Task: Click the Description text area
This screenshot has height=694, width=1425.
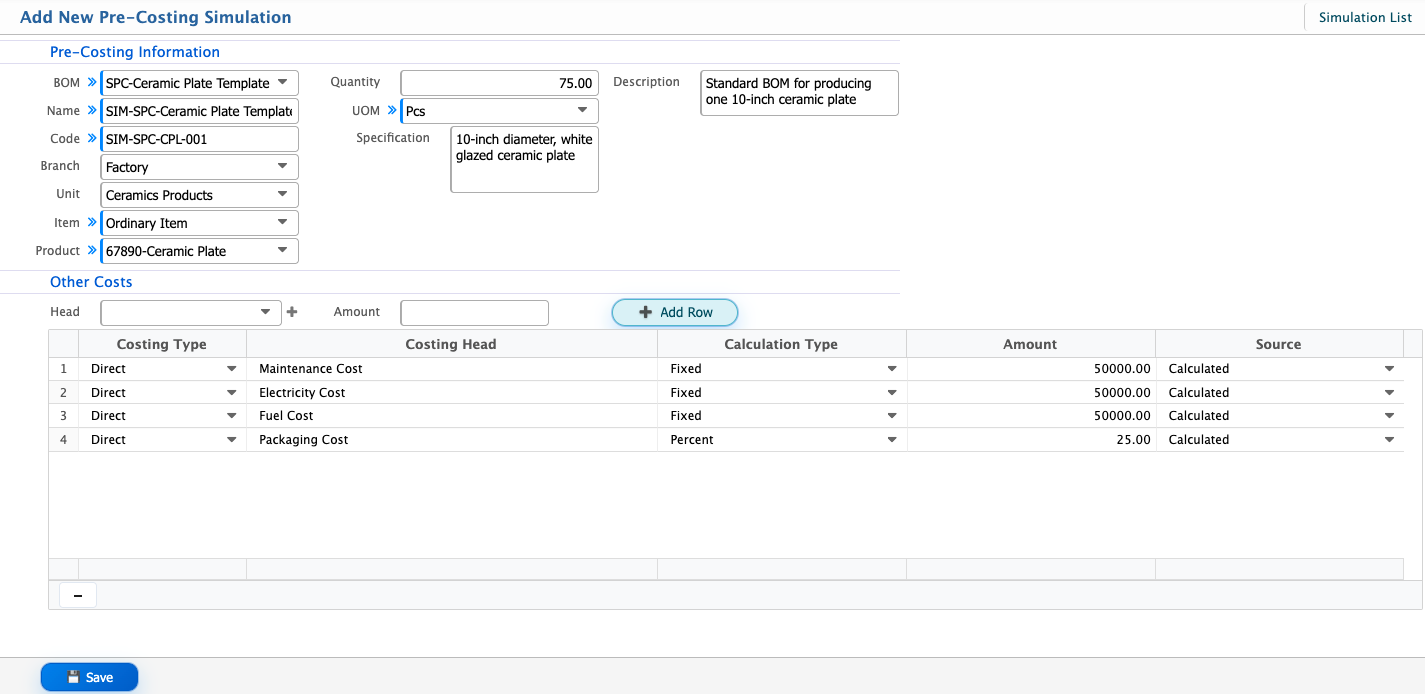Action: coord(800,93)
